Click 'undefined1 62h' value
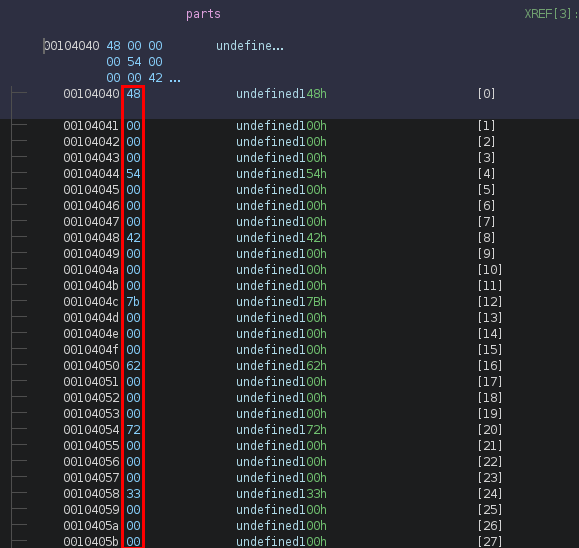This screenshot has height=548, width=579. coord(281,366)
